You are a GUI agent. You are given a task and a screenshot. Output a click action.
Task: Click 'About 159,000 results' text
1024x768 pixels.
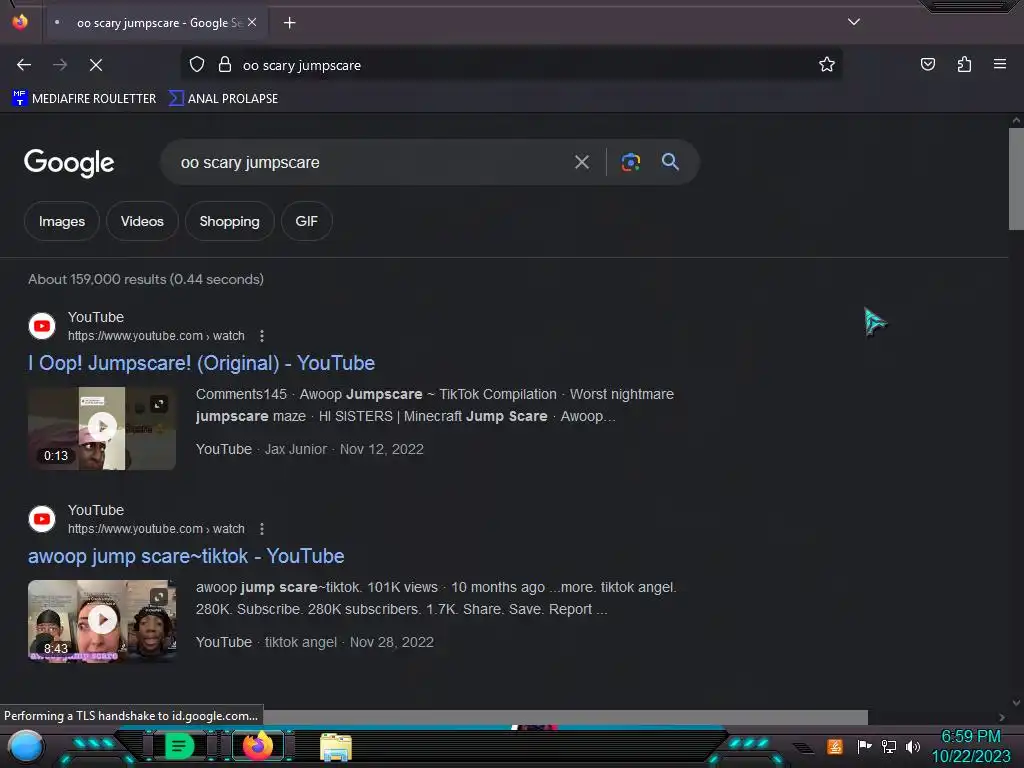click(x=146, y=280)
